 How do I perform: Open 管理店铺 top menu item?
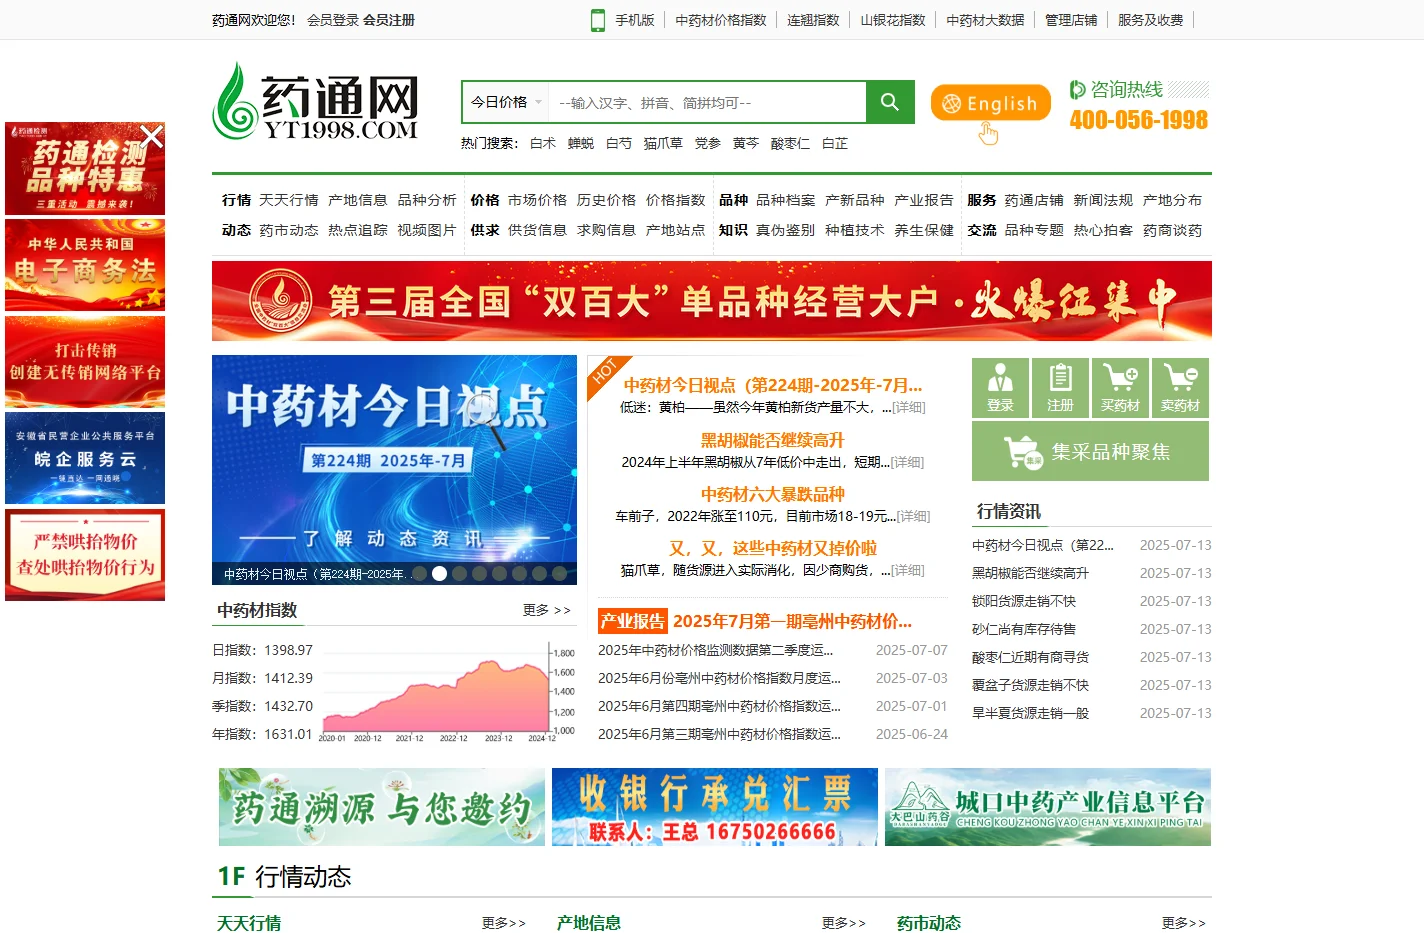[1071, 20]
